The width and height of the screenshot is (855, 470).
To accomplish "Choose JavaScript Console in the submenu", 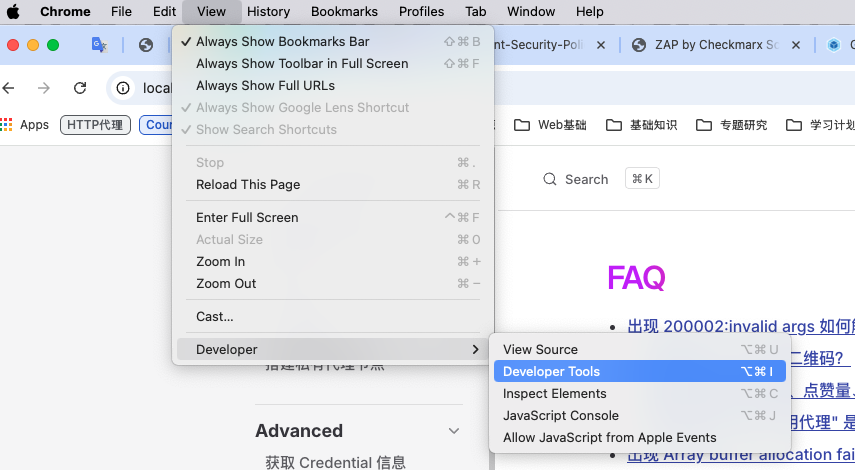I will tap(560, 416).
